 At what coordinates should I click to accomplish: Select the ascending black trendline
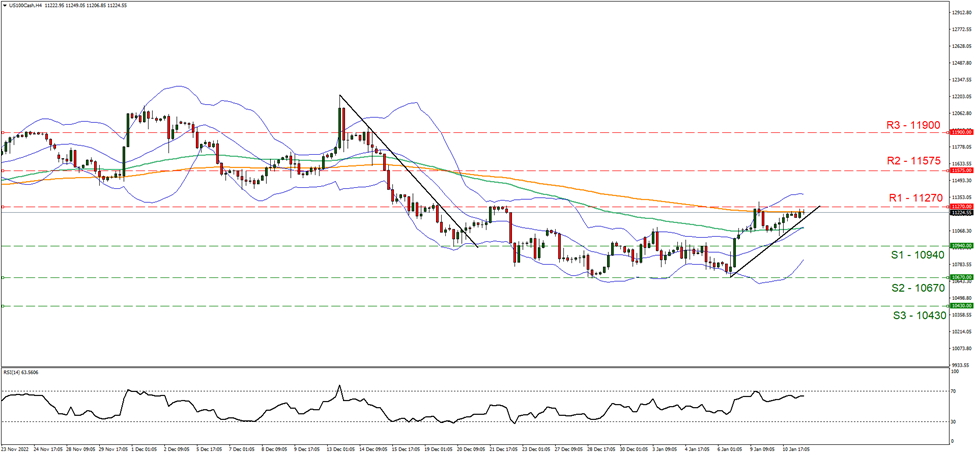point(775,240)
